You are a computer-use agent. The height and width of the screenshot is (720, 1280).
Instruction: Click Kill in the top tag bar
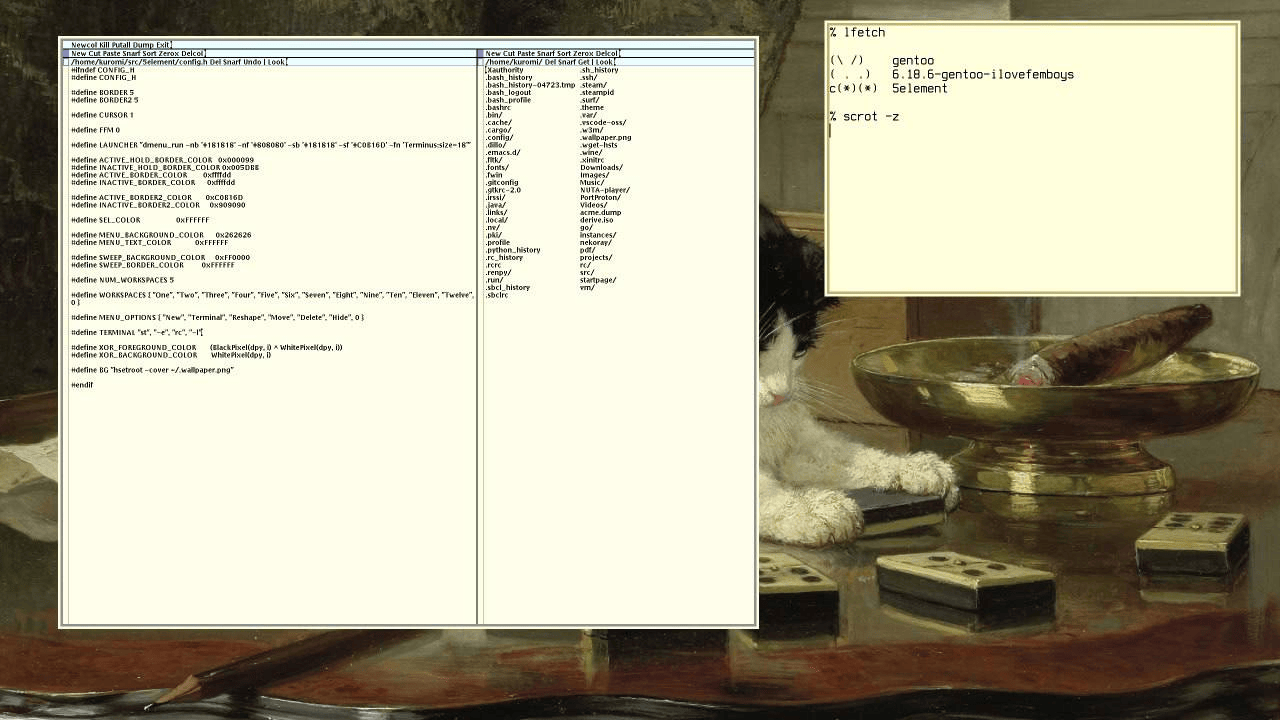click(x=104, y=45)
